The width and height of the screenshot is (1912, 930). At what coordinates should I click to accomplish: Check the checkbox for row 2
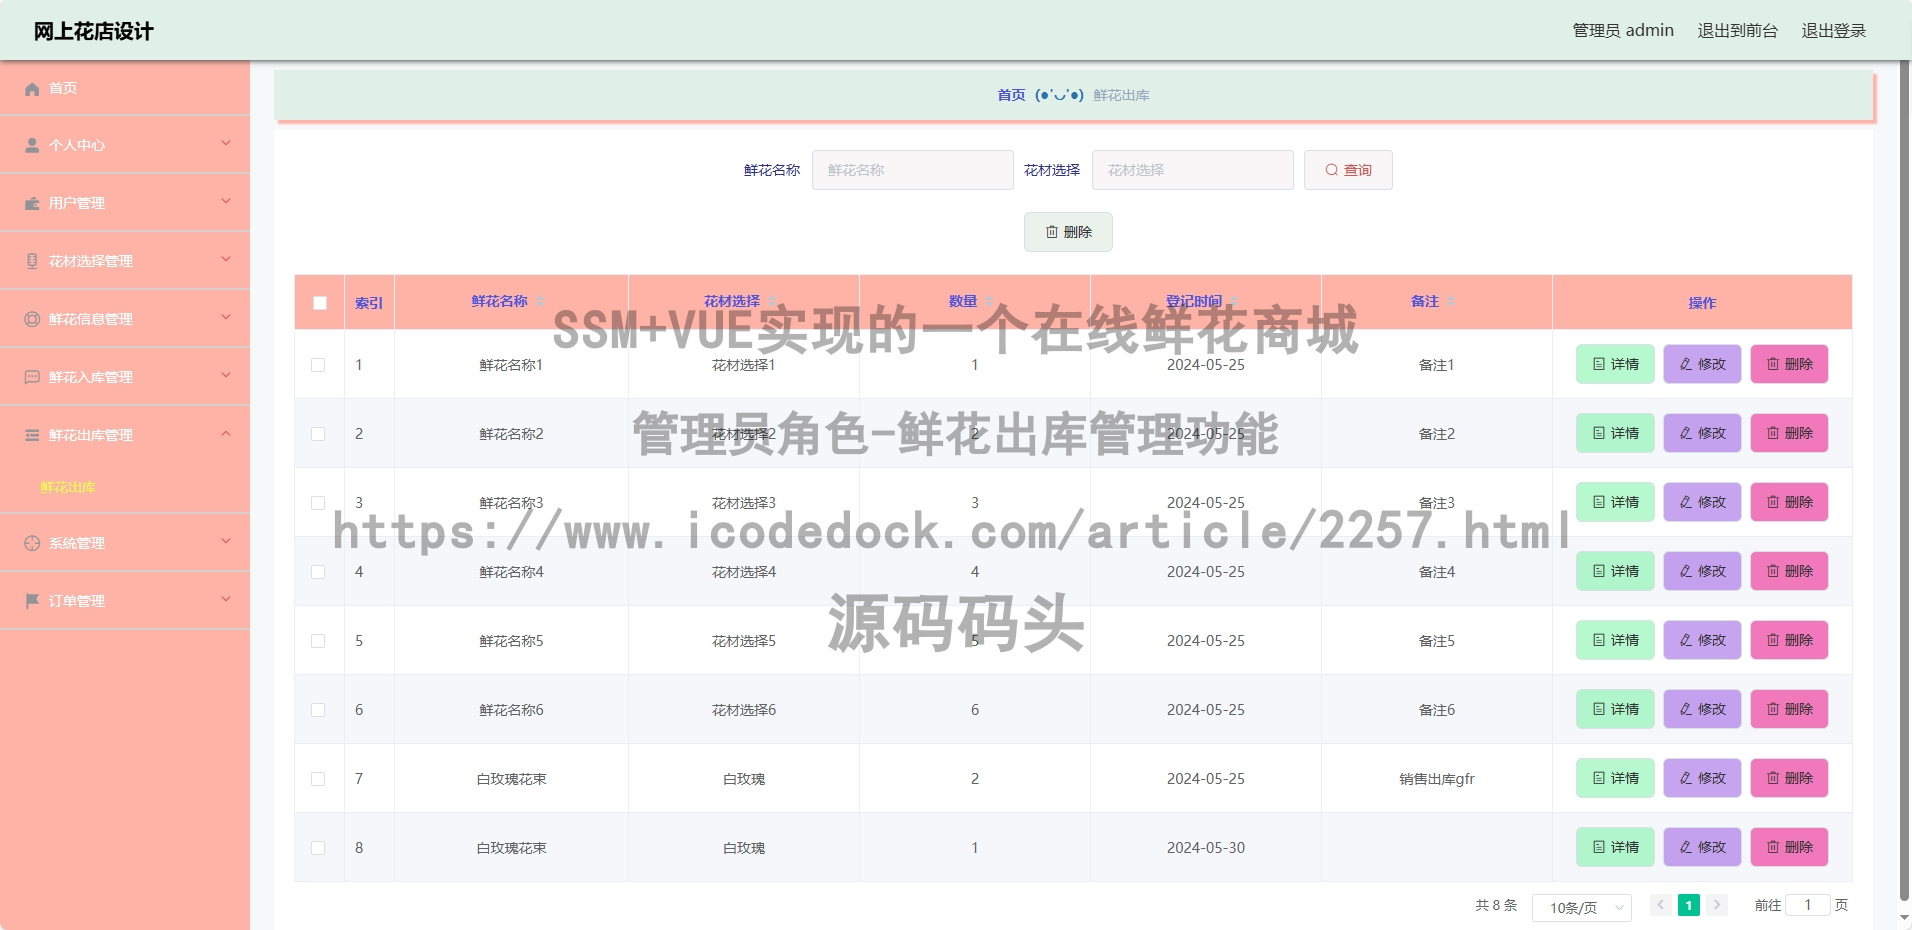tap(318, 434)
